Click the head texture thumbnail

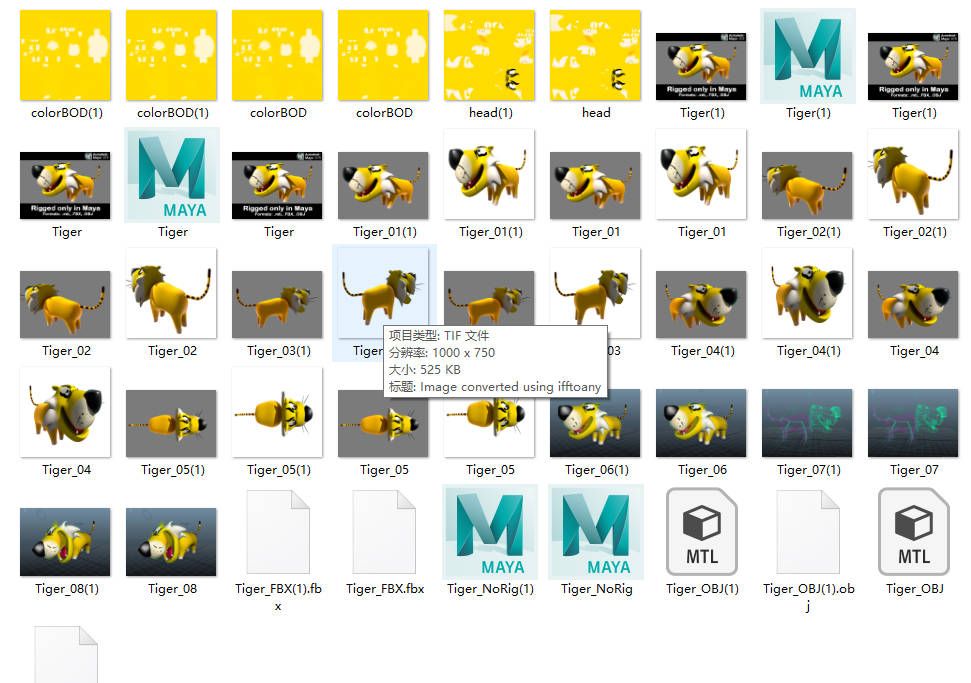click(596, 56)
